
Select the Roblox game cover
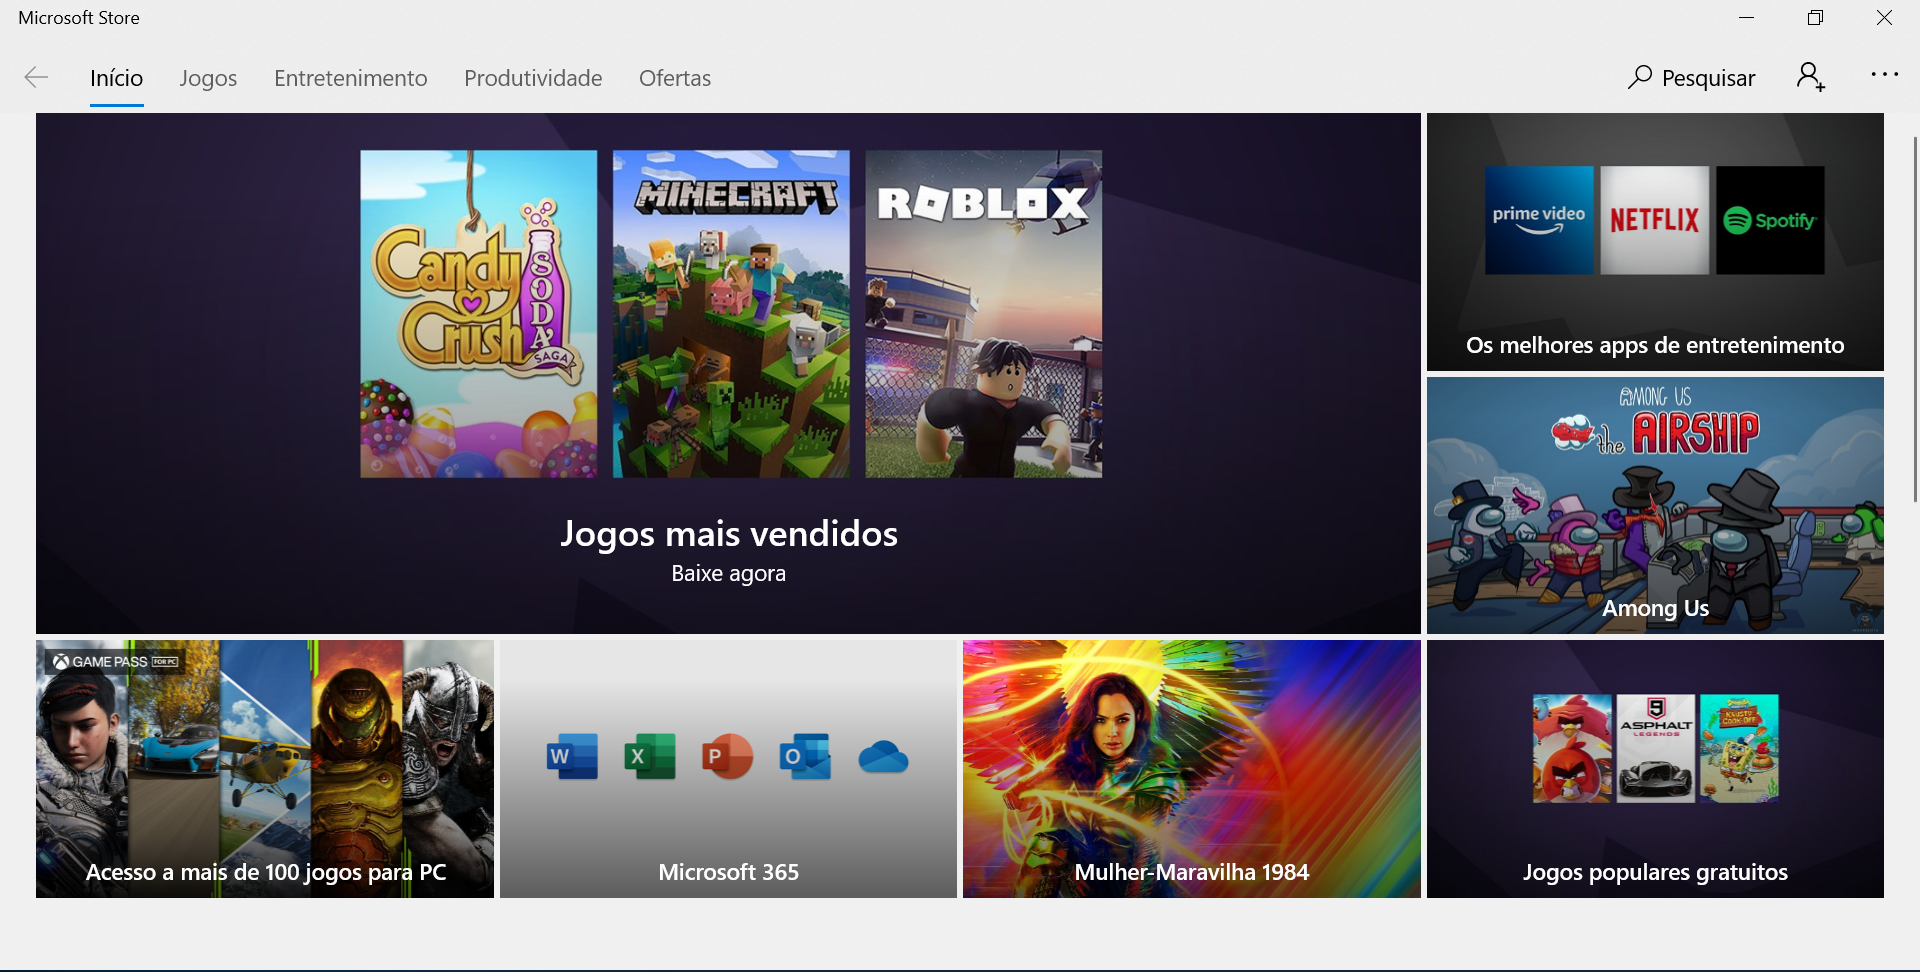[984, 314]
